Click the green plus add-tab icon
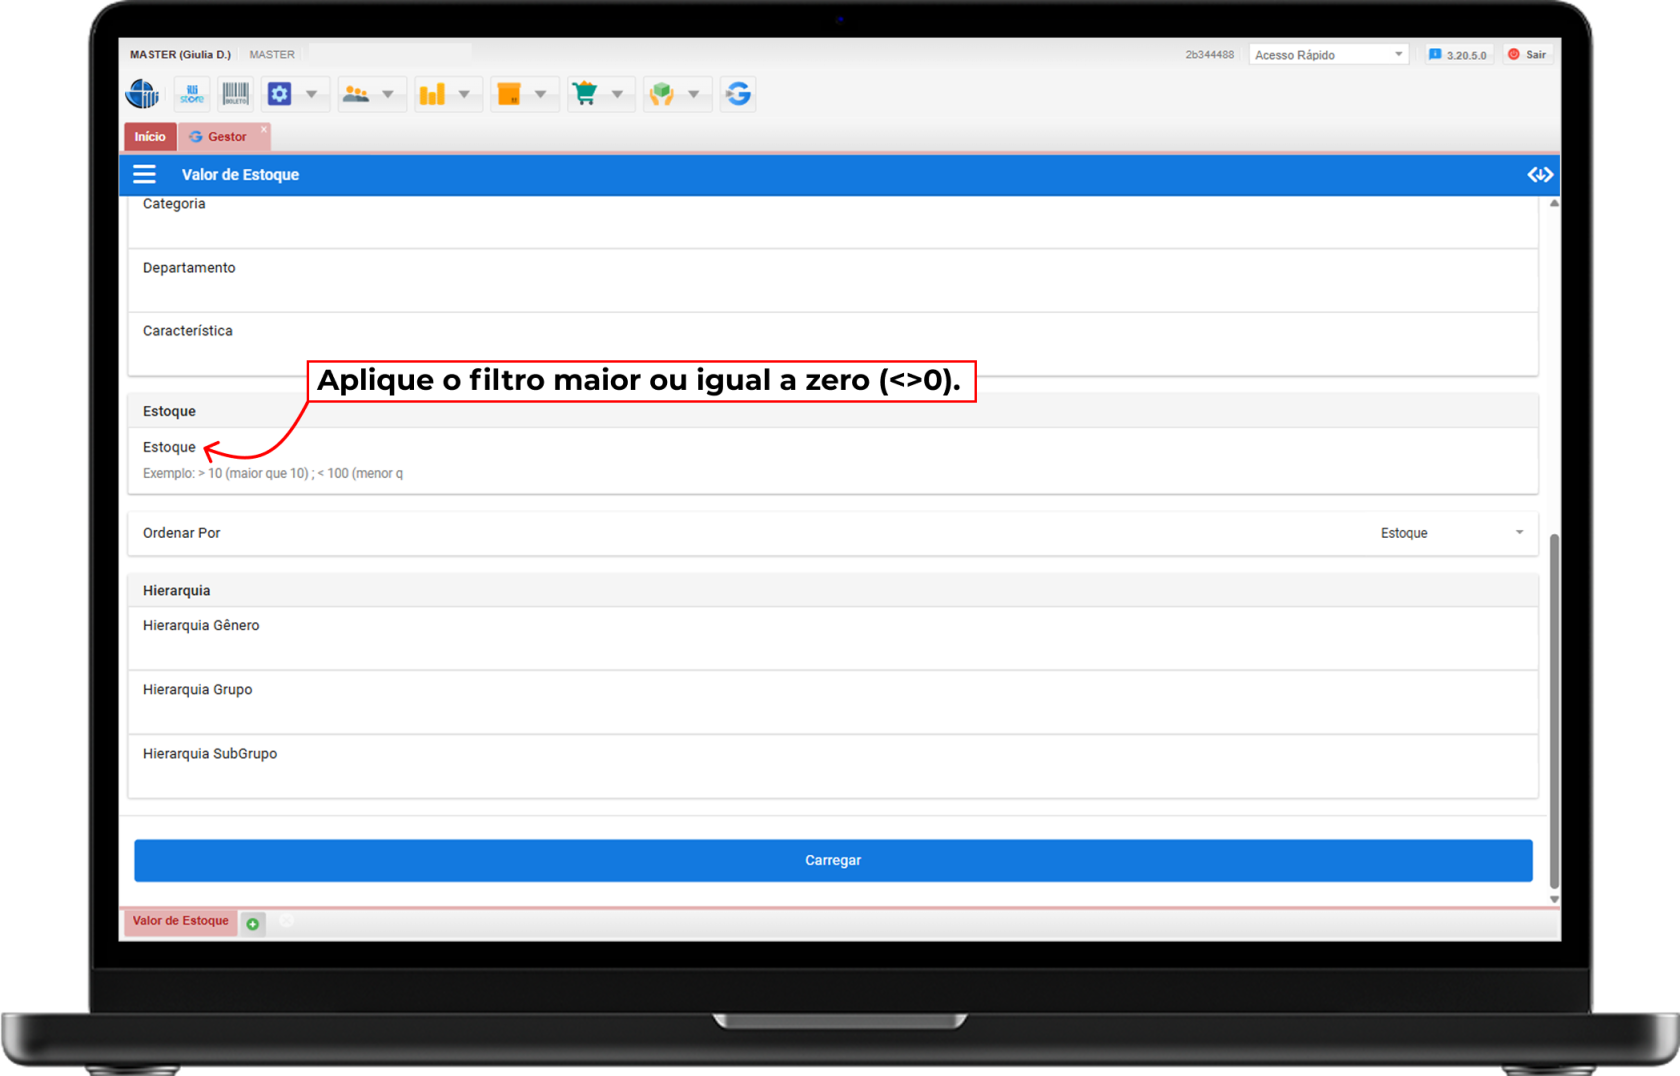Viewport: 1680px width, 1076px height. click(x=253, y=923)
